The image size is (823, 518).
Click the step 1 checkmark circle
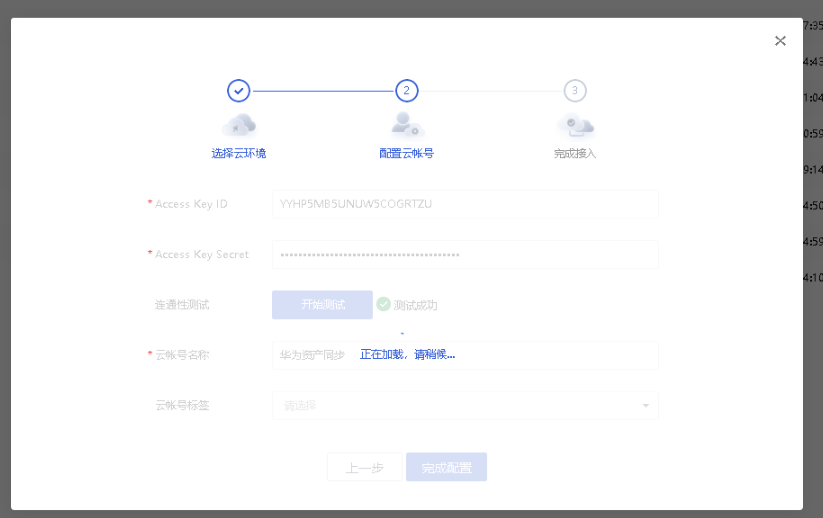(x=238, y=91)
